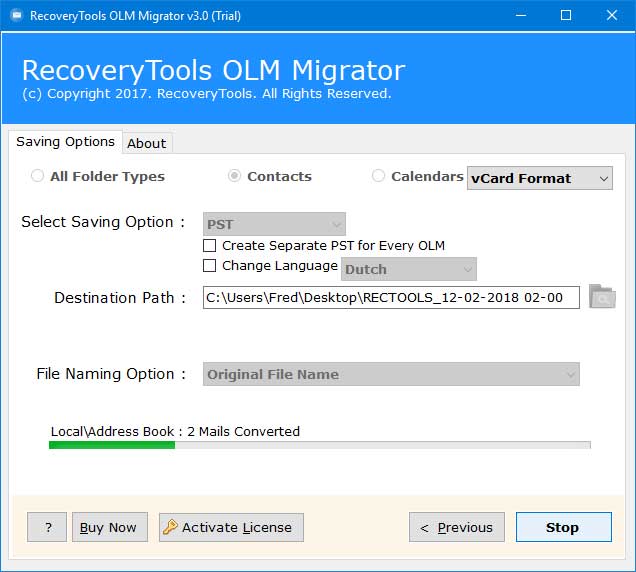Viewport: 636px width, 572px height.
Task: Click the folder browse icon beside Destination Path
Action: click(602, 297)
